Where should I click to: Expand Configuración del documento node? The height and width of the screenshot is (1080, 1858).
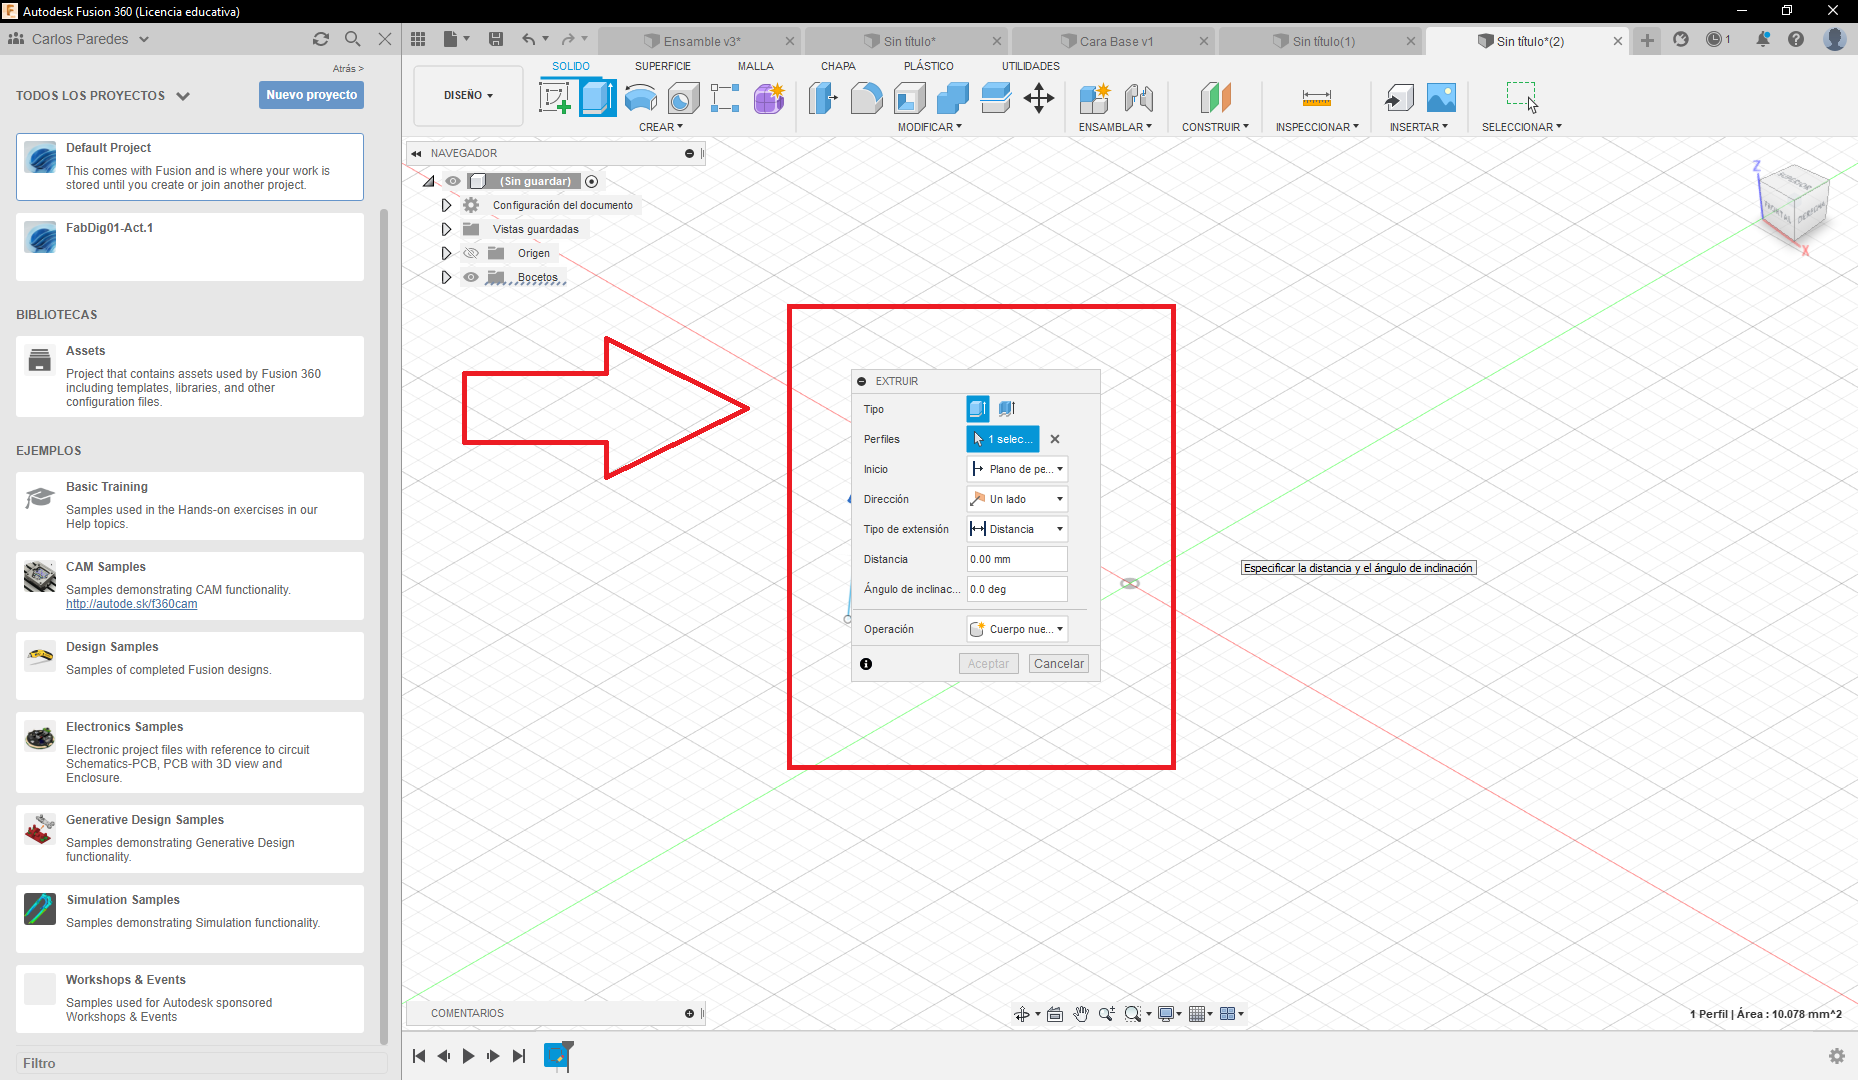(446, 205)
